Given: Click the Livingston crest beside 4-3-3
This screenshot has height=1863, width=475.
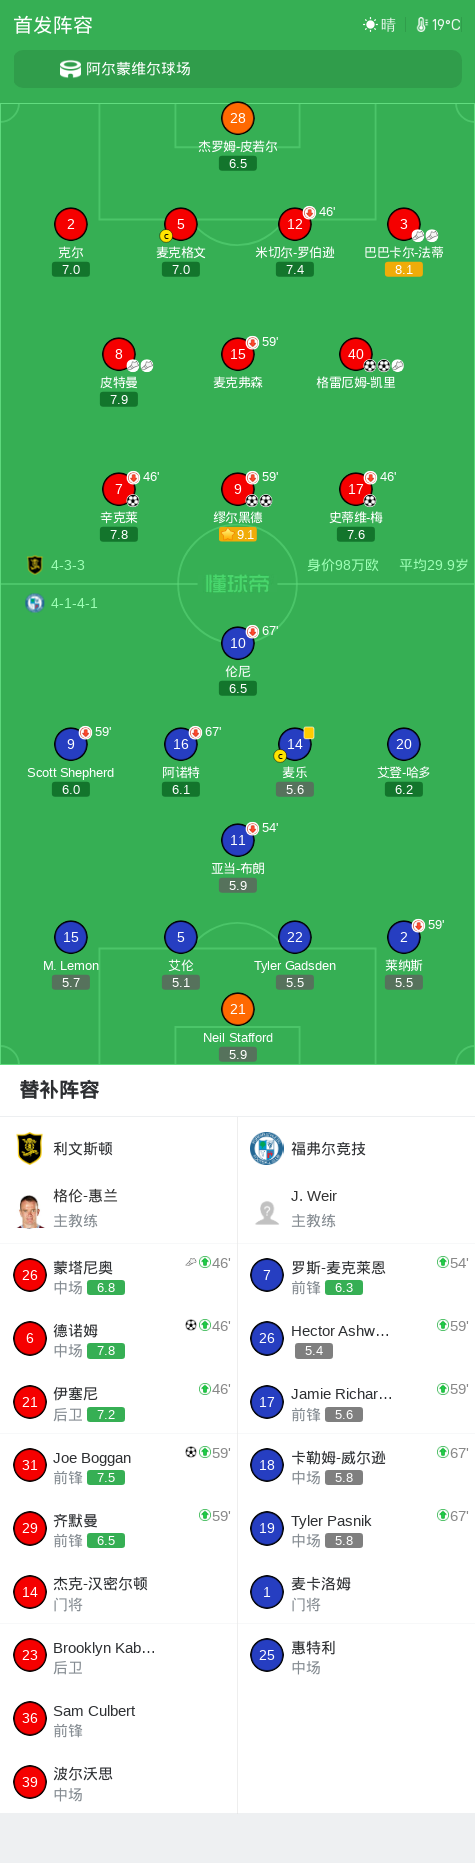Looking at the screenshot, I should click(34, 565).
